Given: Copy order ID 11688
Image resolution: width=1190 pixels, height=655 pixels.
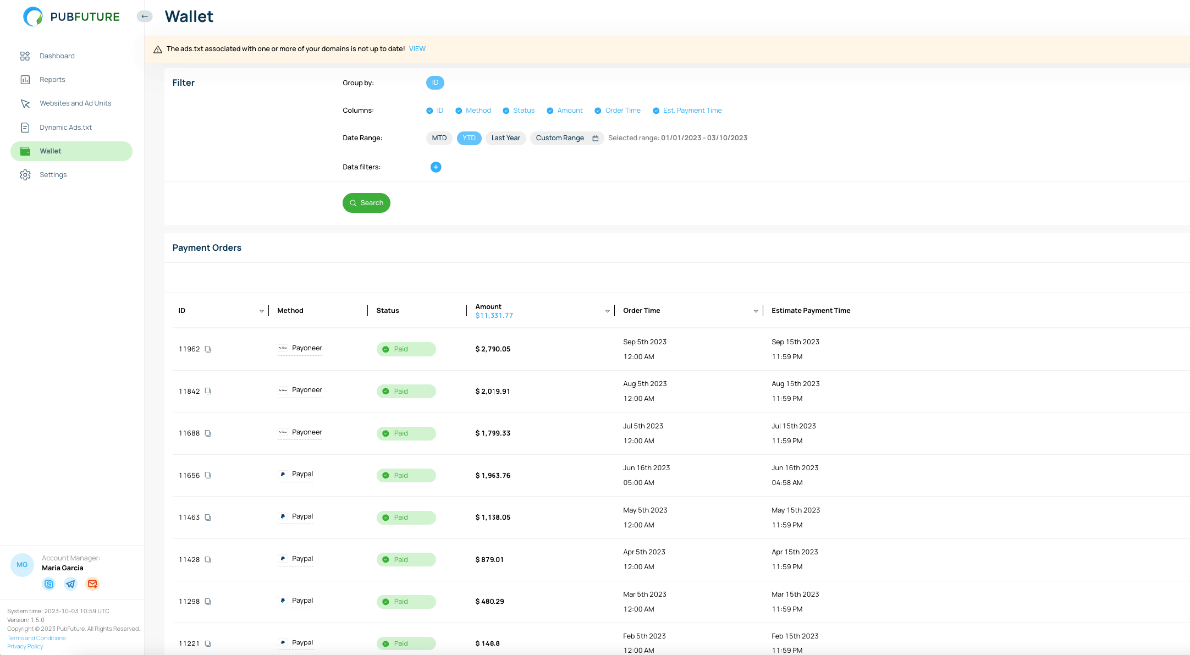Looking at the screenshot, I should pyautogui.click(x=208, y=433).
